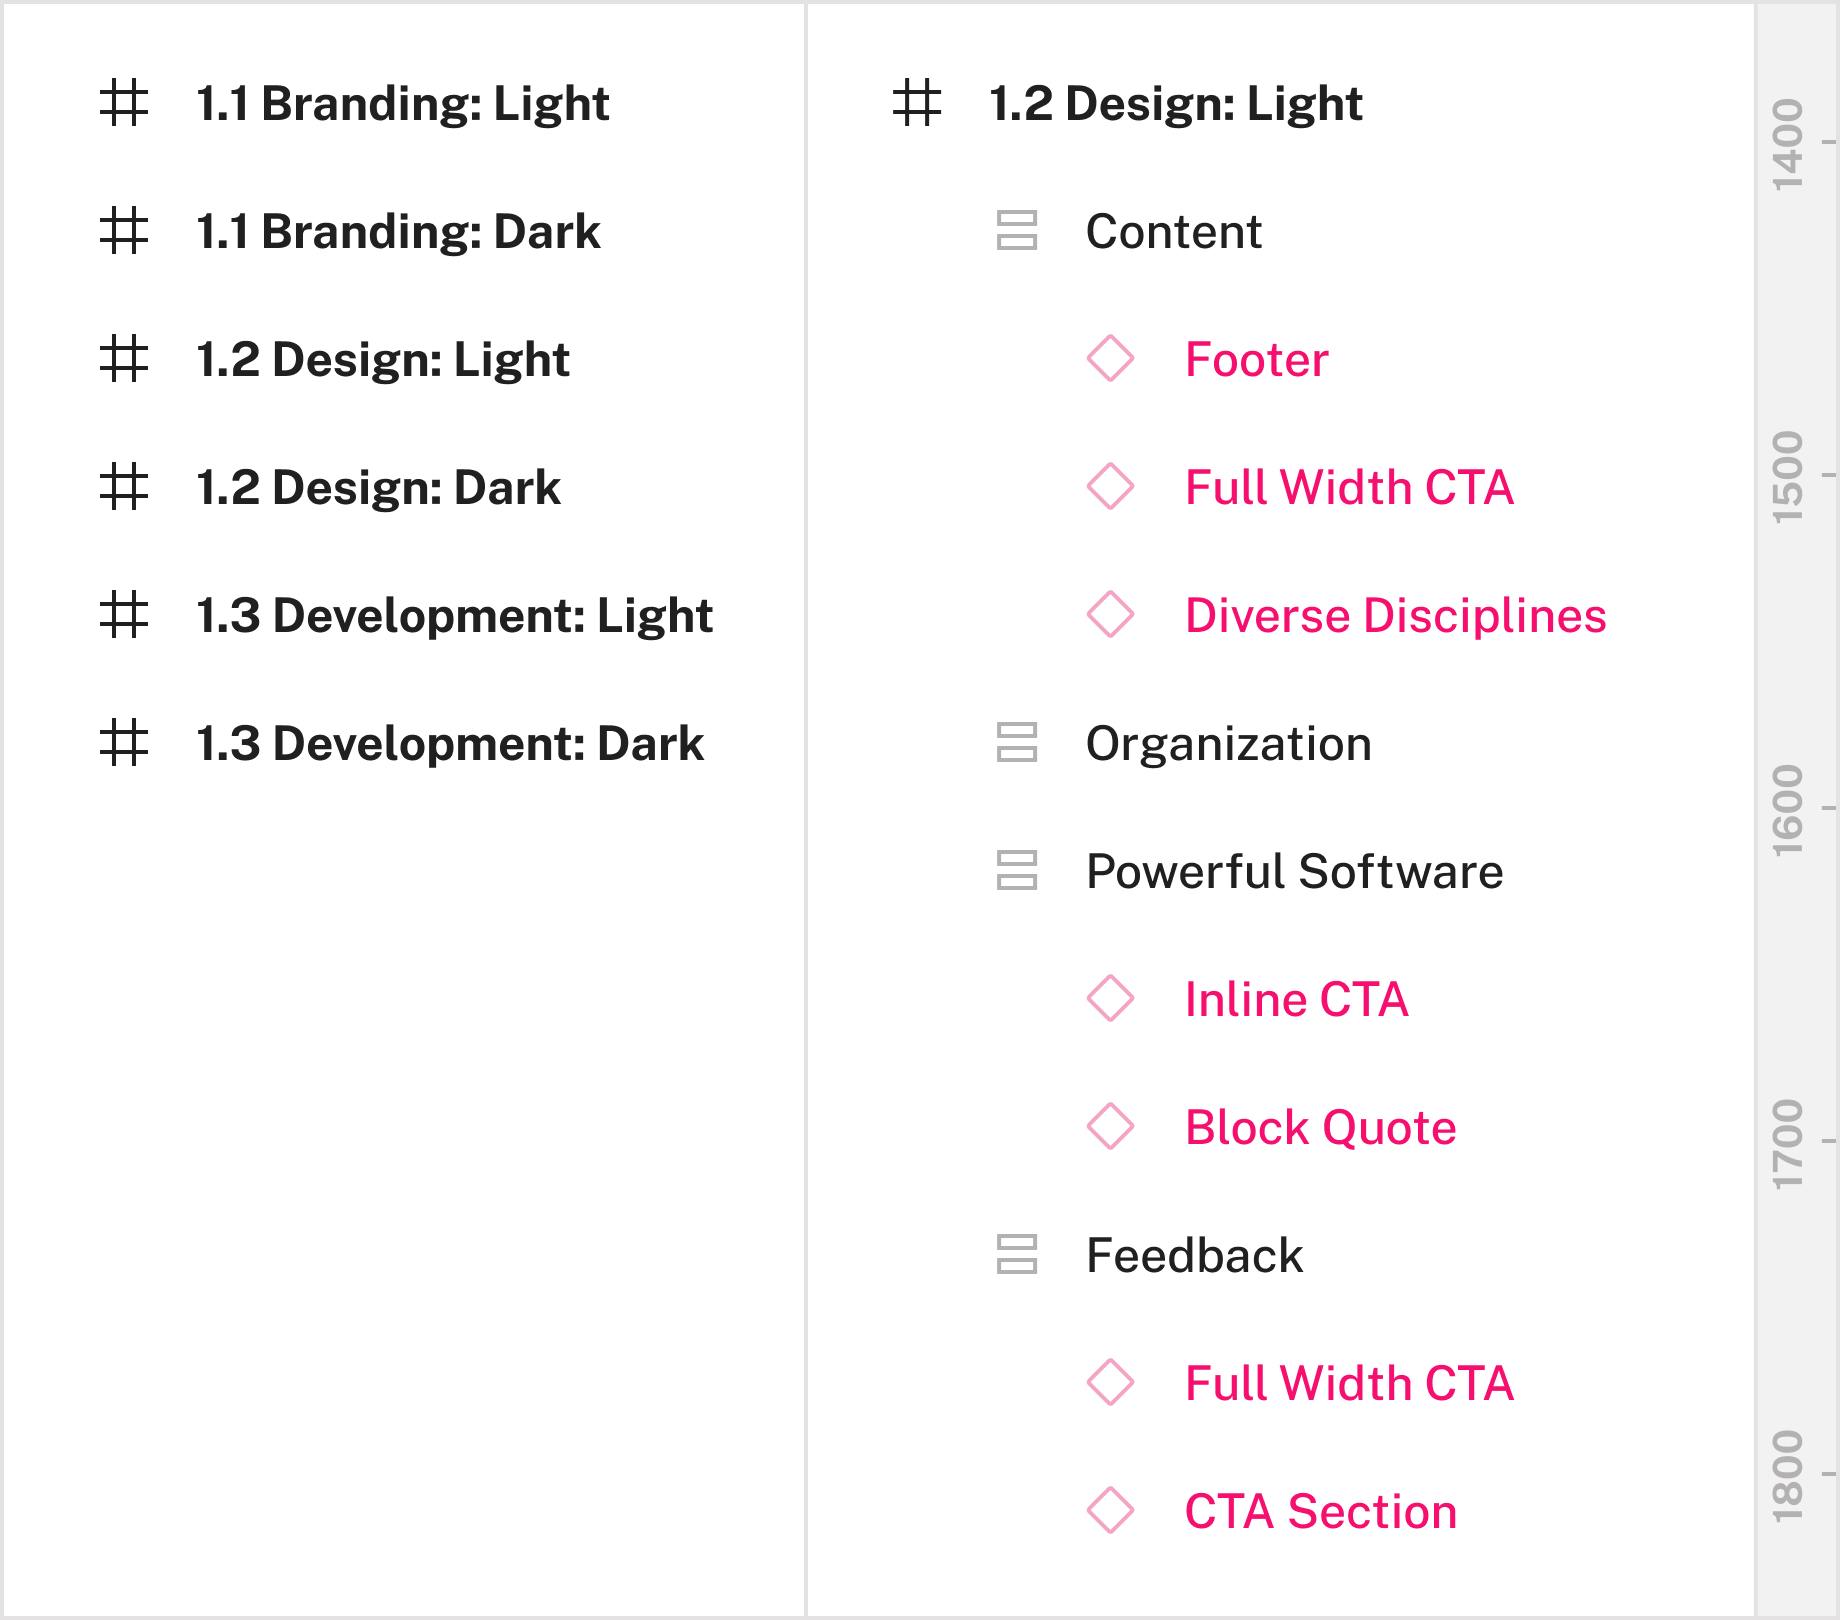Click the diamond component icon beside Footer

click(1110, 359)
